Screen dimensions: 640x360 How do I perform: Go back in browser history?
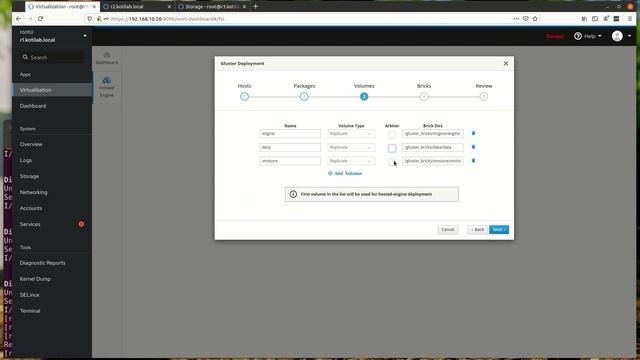(x=19, y=19)
